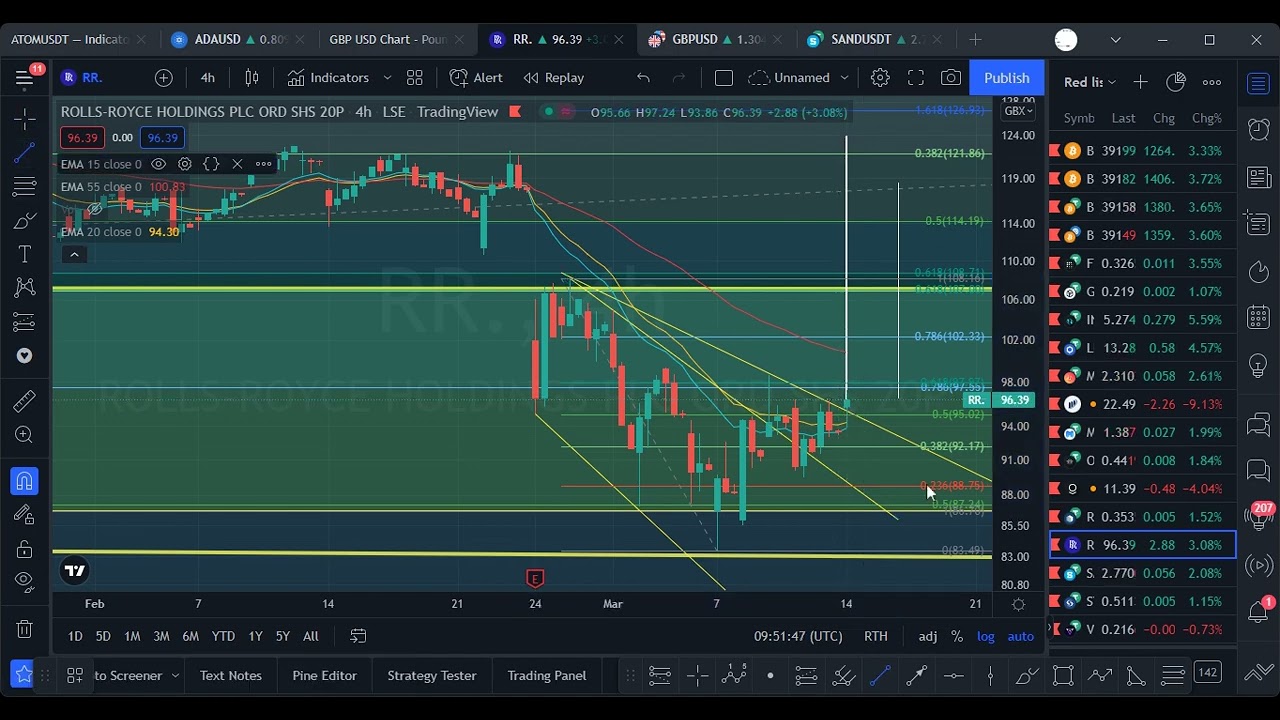Expand the GBX currency dropdown

pyautogui.click(x=1019, y=111)
